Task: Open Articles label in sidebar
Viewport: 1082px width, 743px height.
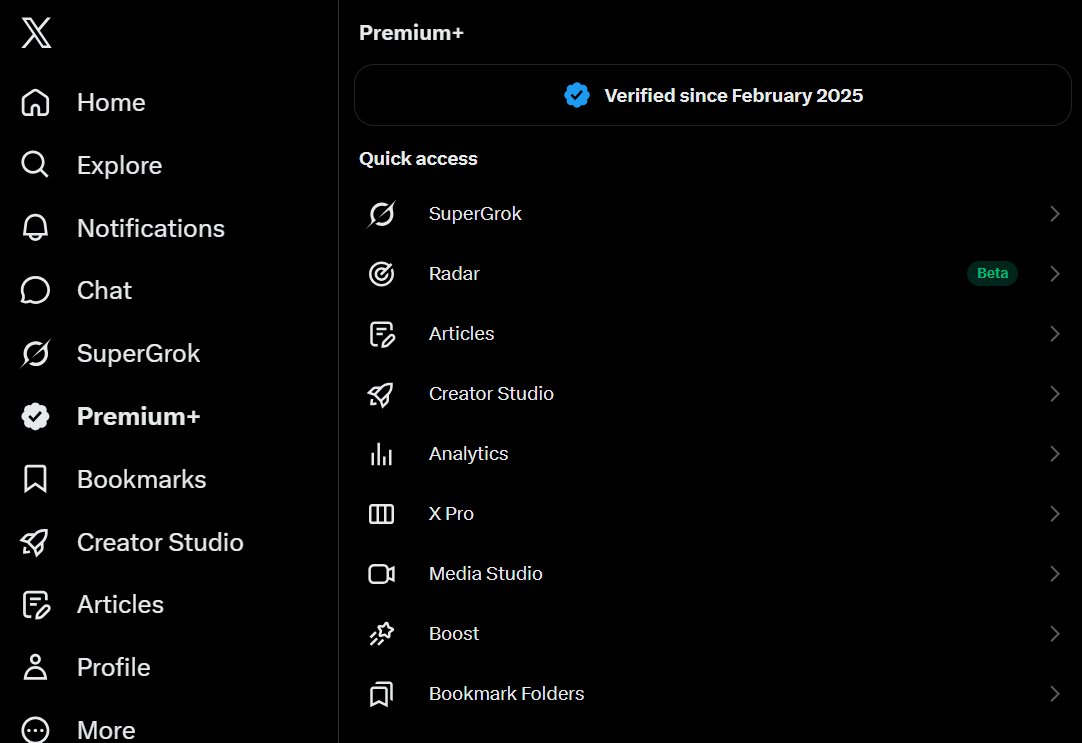Action: pos(121,604)
